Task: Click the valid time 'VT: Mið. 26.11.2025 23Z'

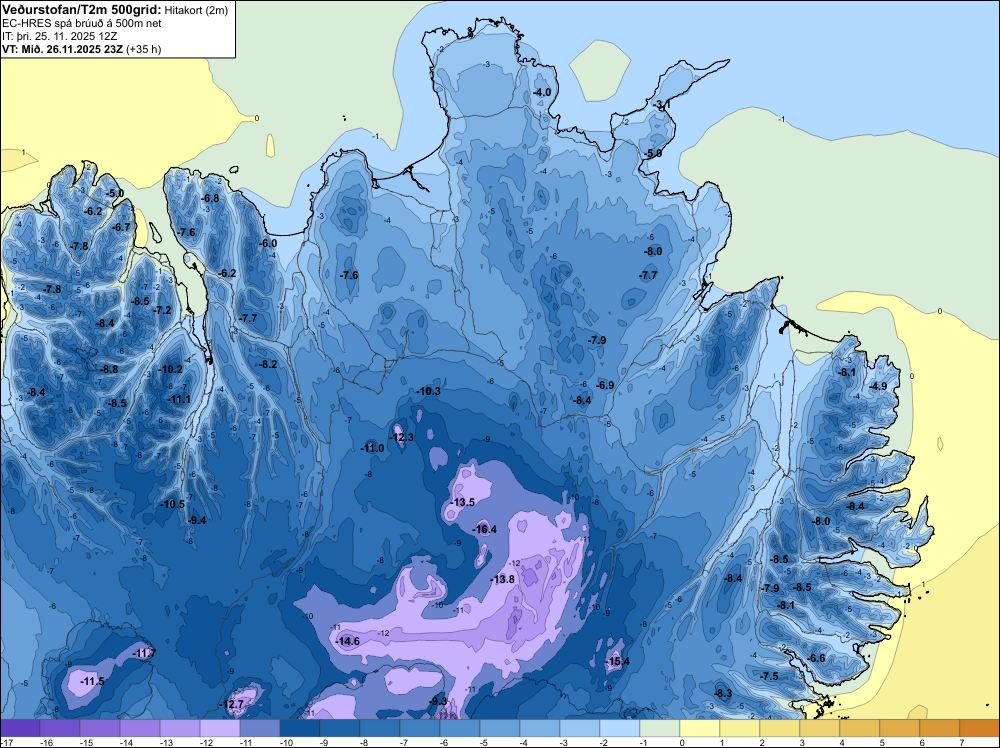Action: pos(63,49)
